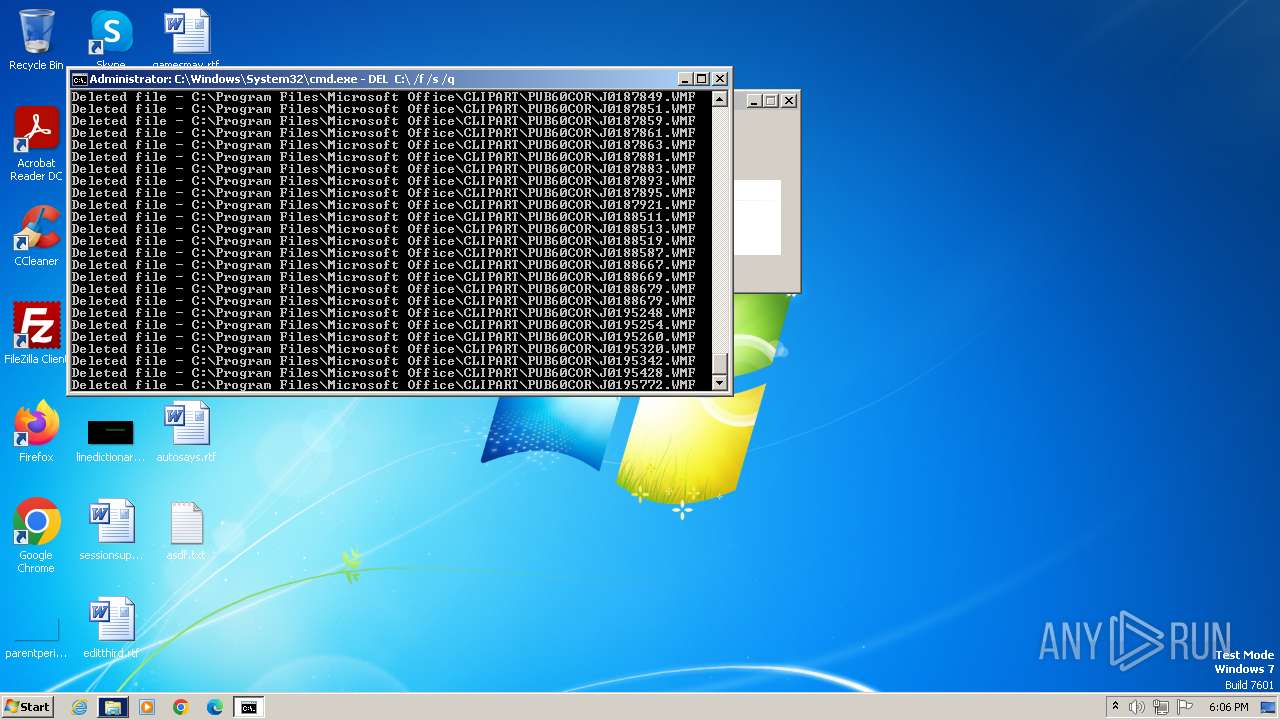Open the network icon in the tray

click(1161, 707)
